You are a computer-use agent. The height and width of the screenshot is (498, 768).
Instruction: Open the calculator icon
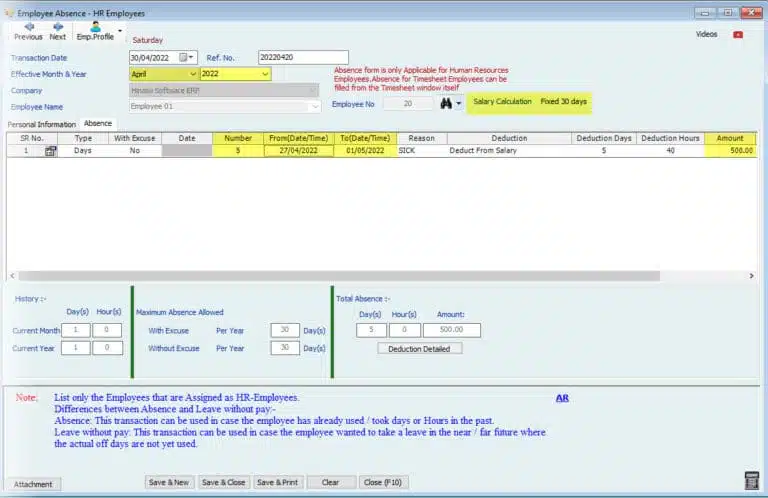point(751,480)
